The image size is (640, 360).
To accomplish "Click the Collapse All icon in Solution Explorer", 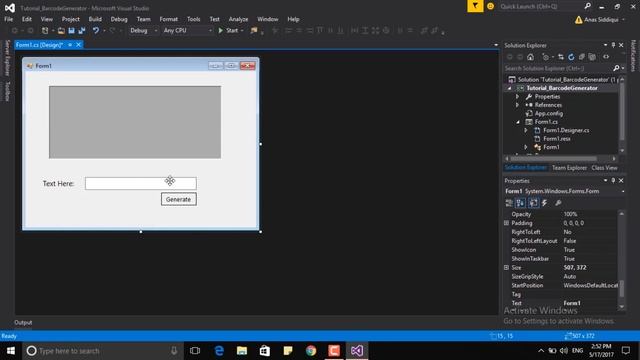I will [x=582, y=57].
